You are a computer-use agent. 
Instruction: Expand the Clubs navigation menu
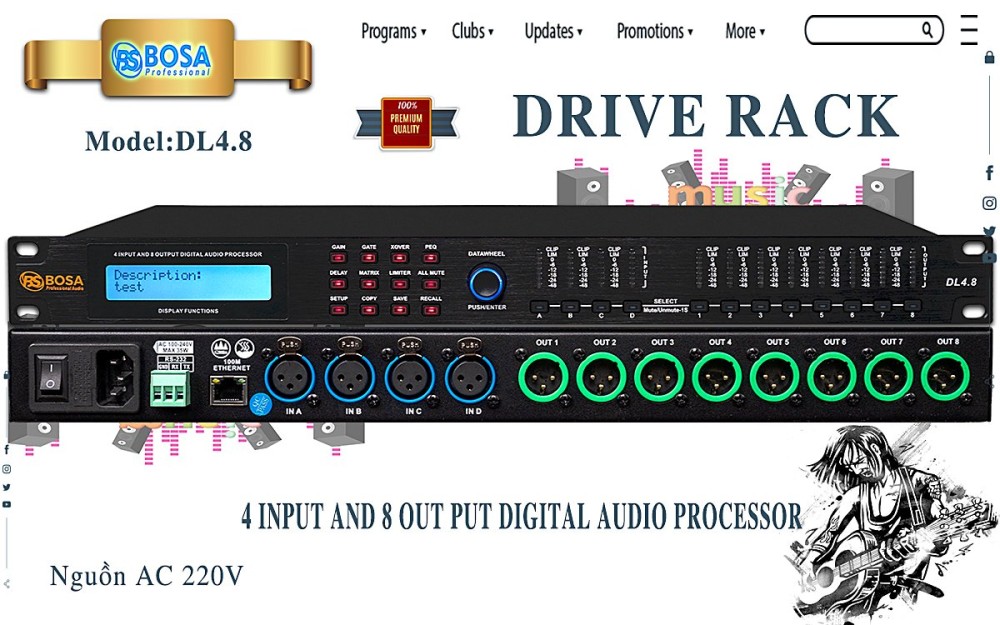pos(473,31)
